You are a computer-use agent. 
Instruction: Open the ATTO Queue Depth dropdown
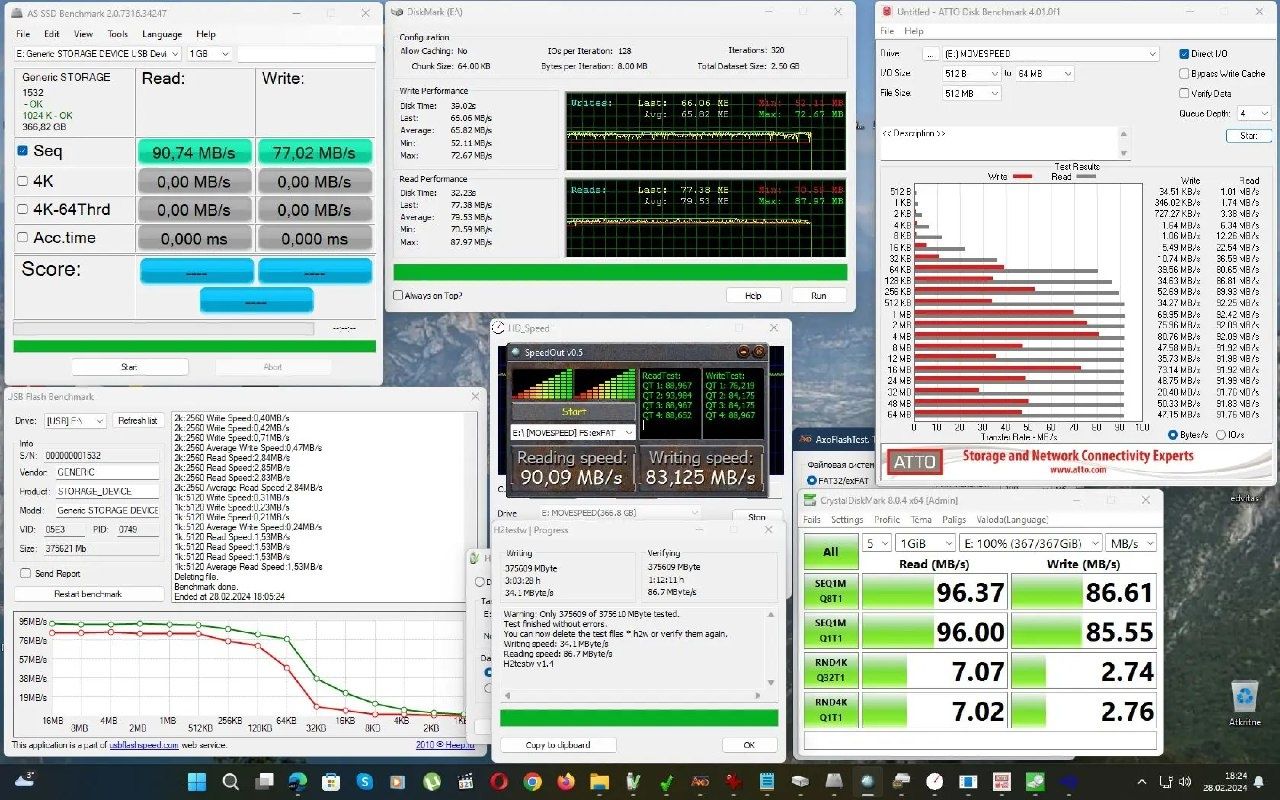1253,114
